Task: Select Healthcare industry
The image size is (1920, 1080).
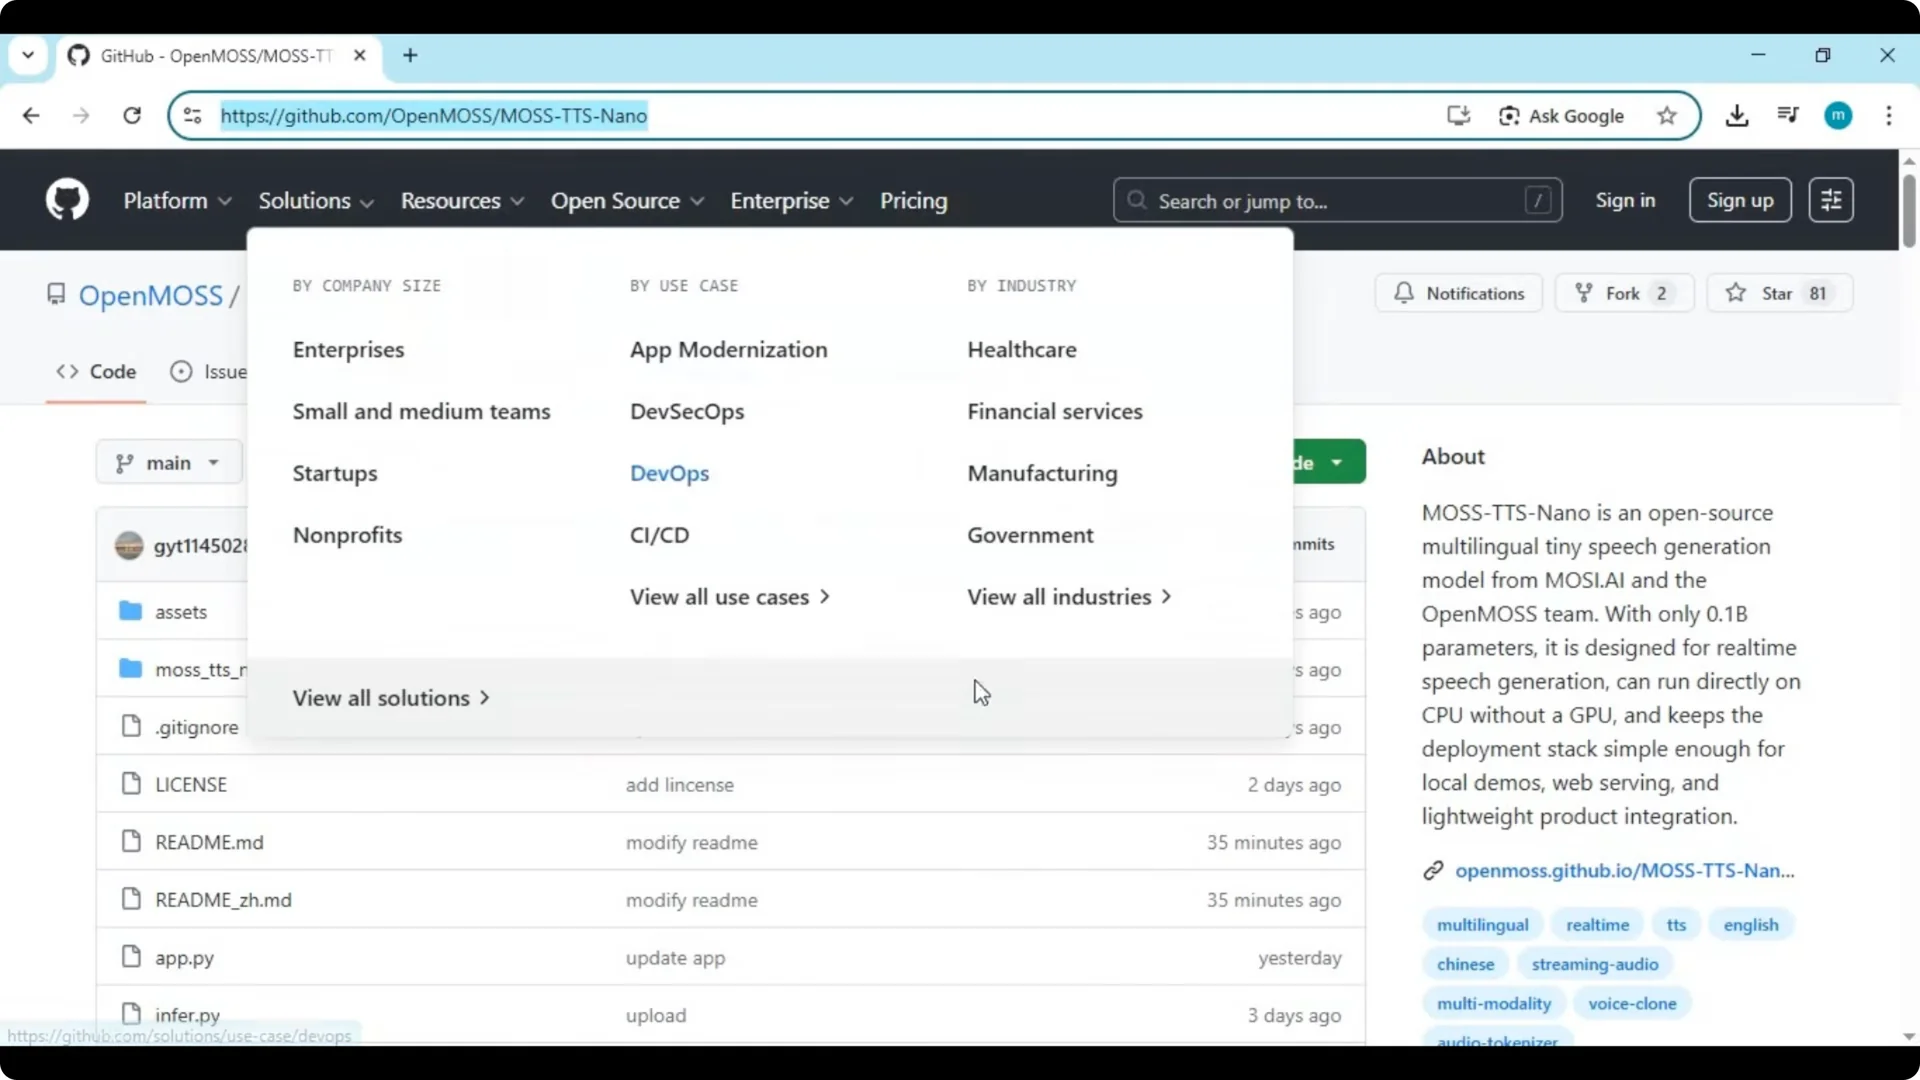Action: 1021,349
